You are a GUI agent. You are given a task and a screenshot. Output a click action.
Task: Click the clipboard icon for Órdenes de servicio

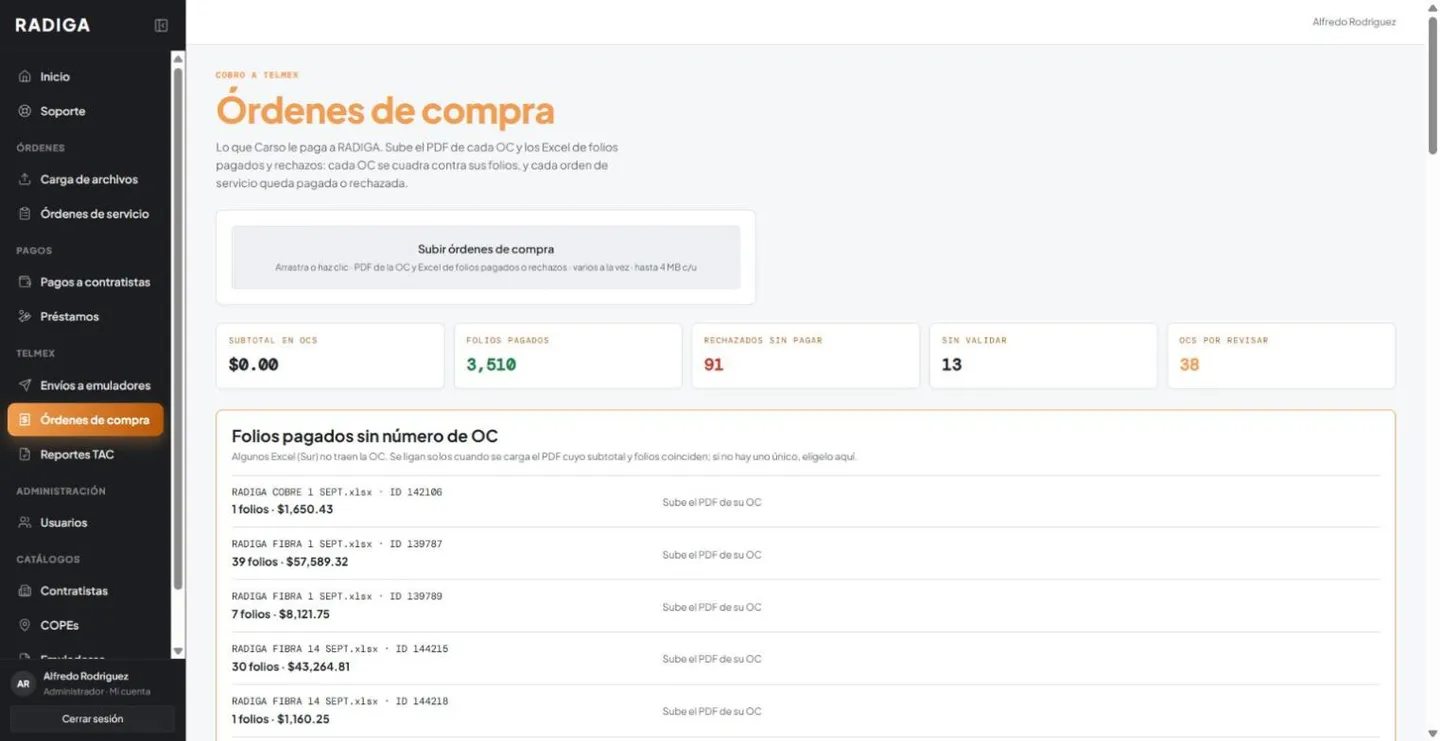click(25, 214)
